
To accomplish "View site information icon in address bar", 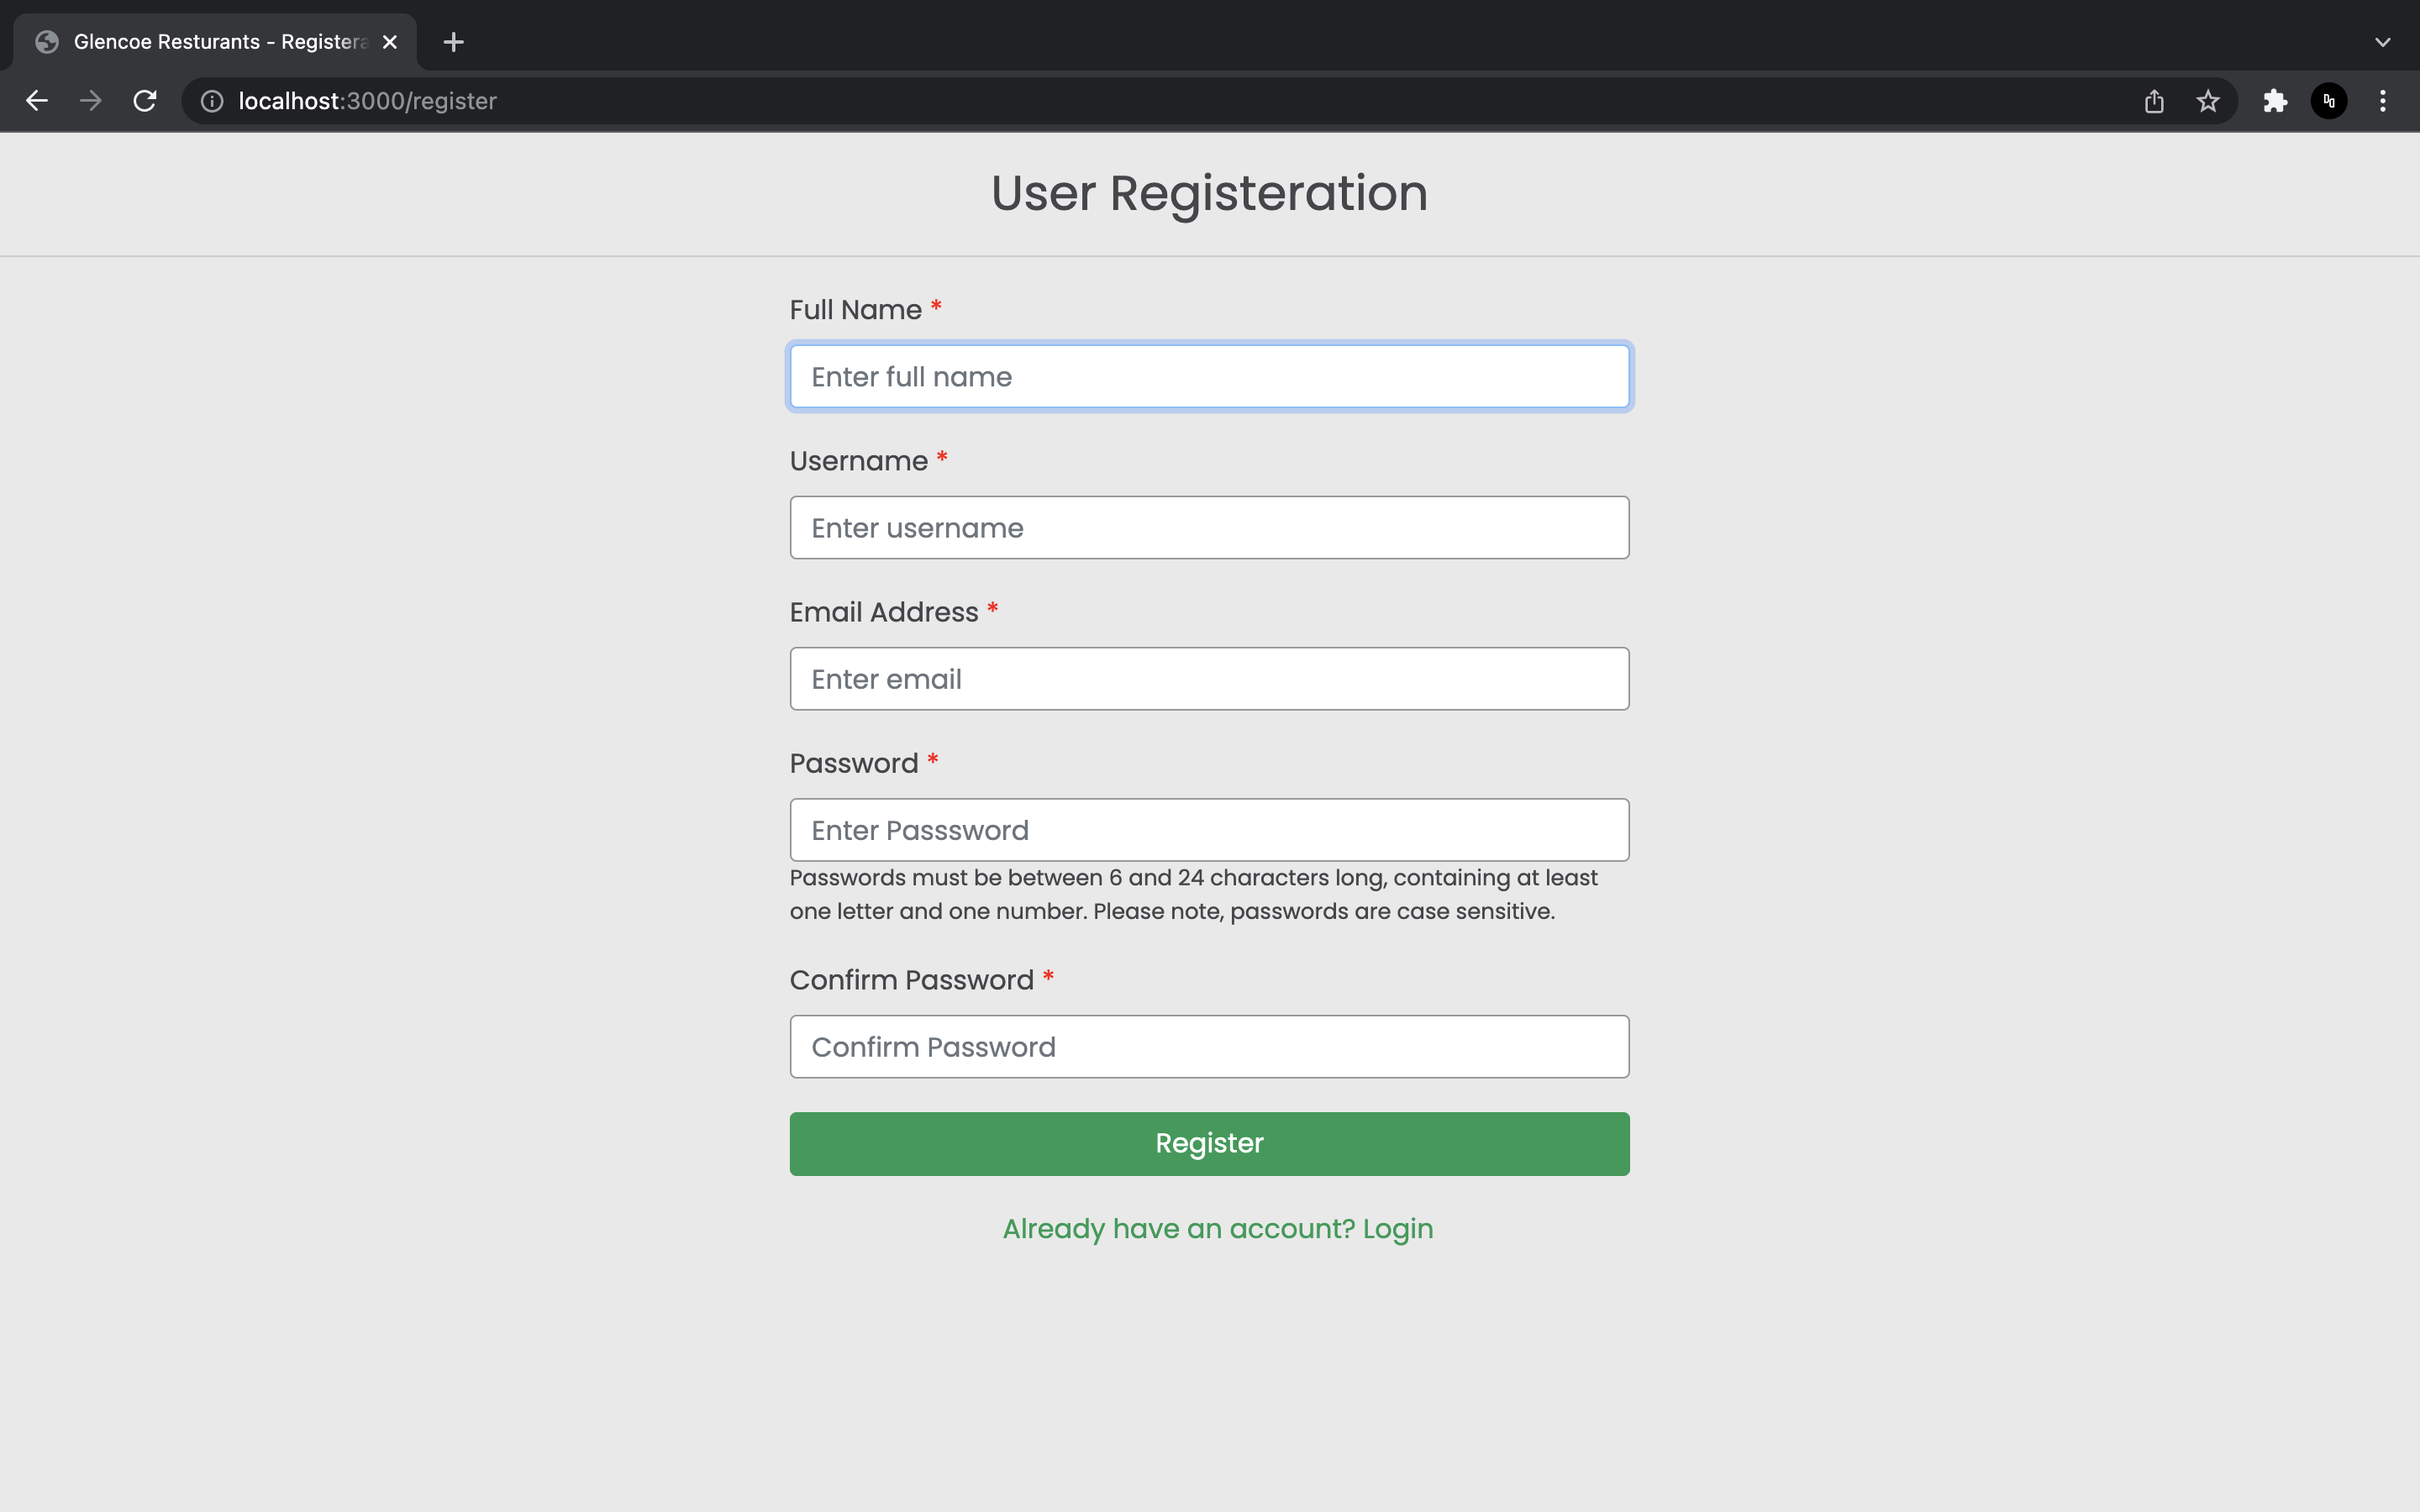I will (x=212, y=101).
